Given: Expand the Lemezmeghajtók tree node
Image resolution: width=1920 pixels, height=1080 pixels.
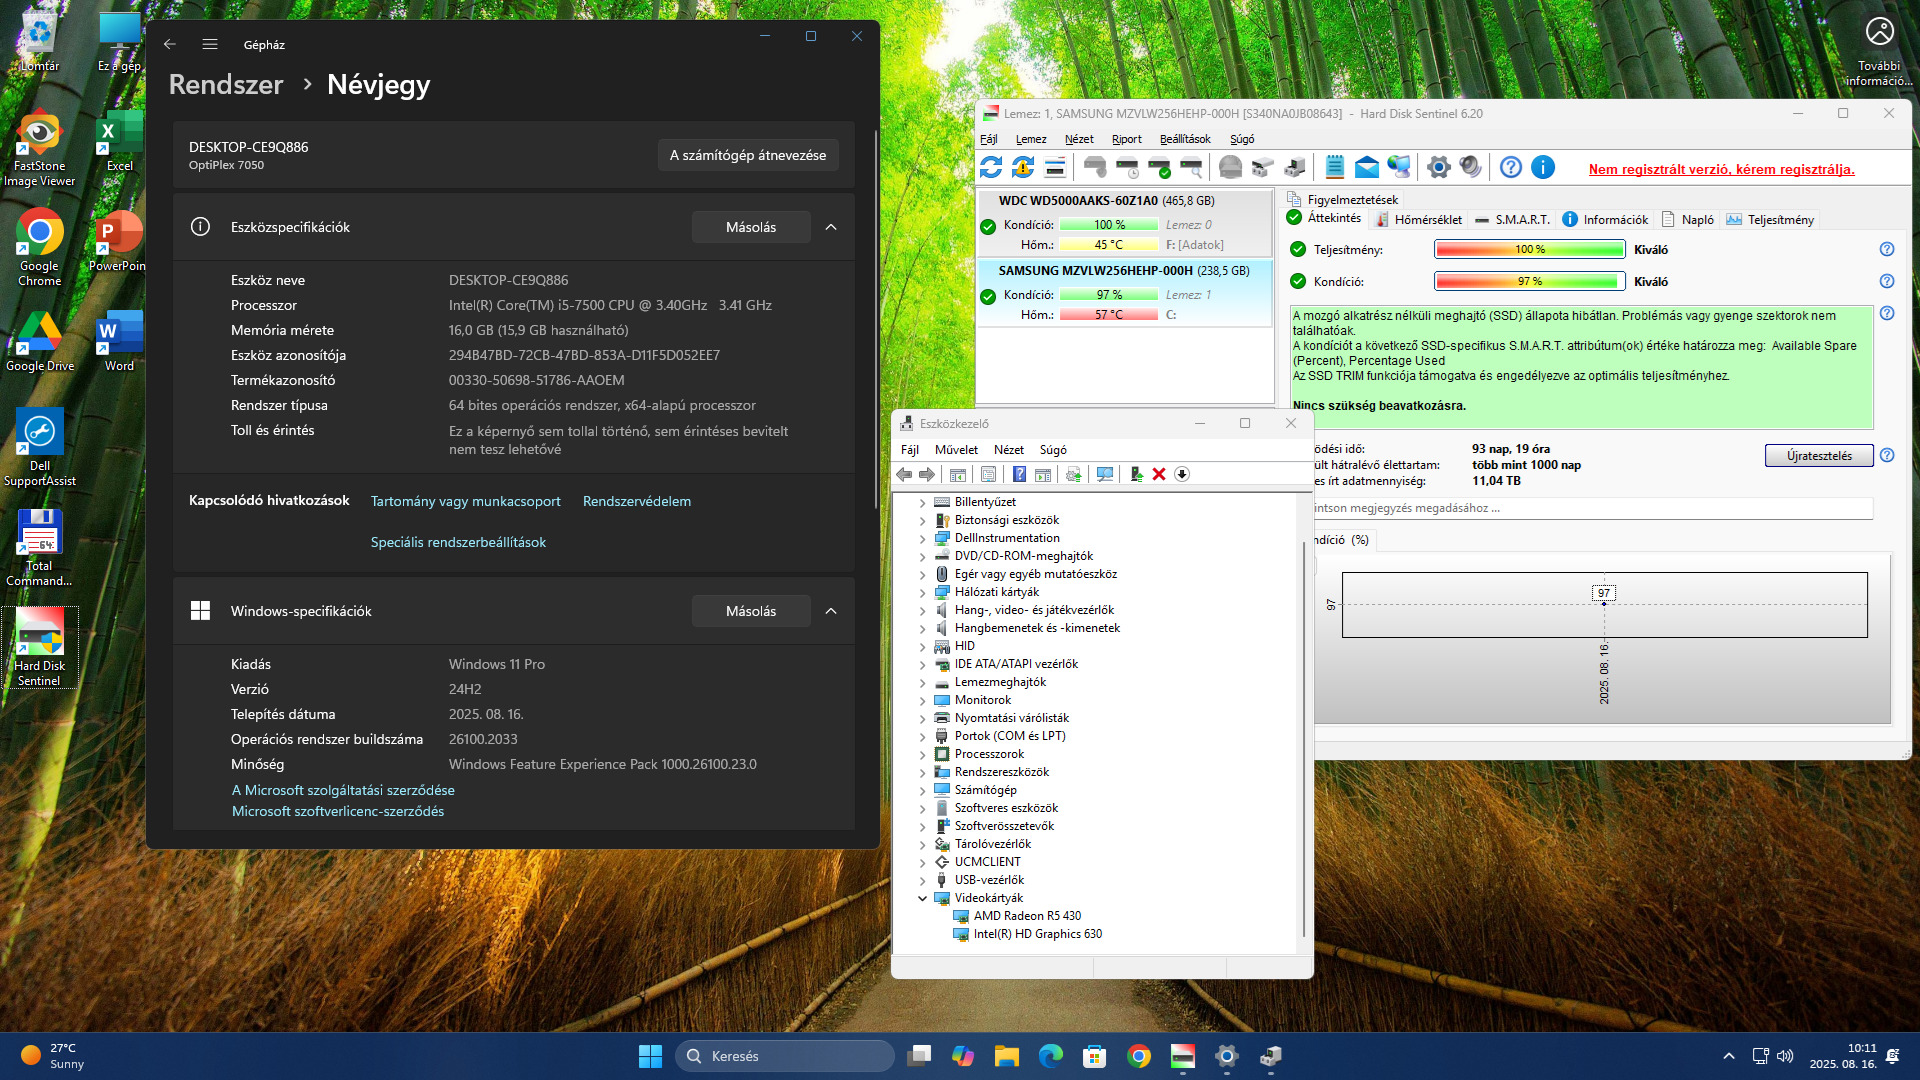Looking at the screenshot, I should 922,682.
